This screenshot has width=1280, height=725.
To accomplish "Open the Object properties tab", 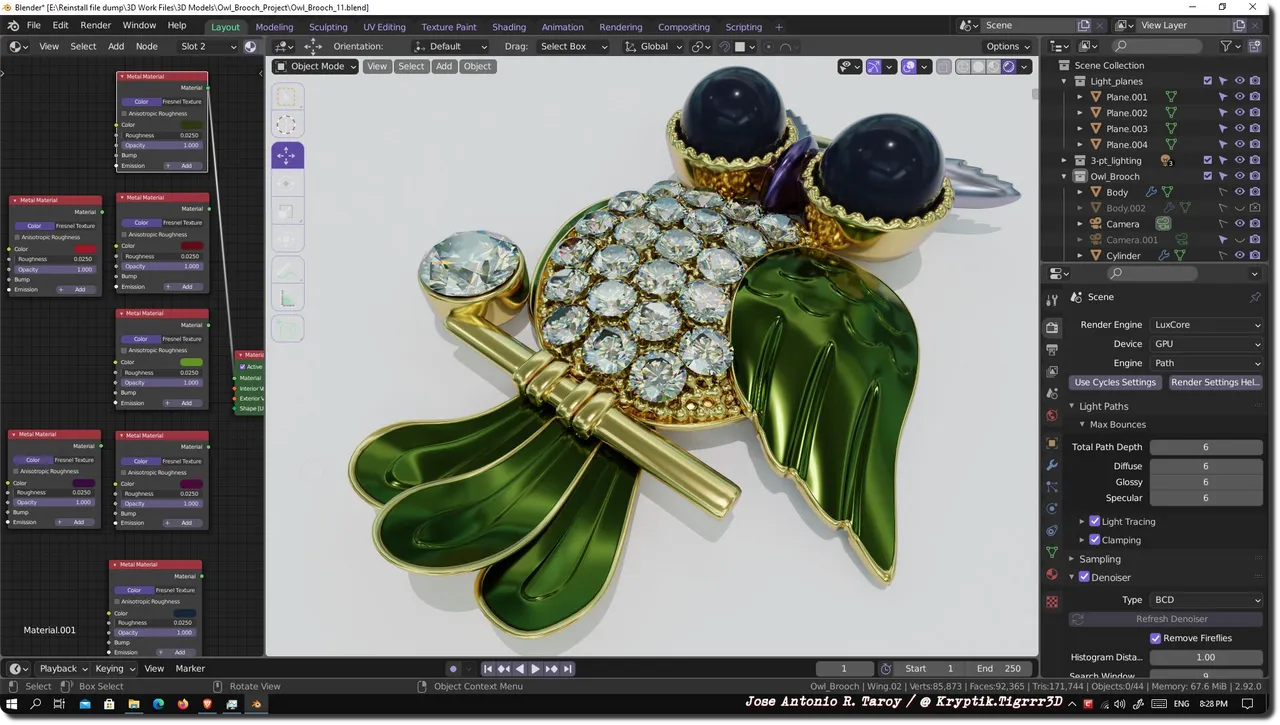I will click(x=1052, y=443).
